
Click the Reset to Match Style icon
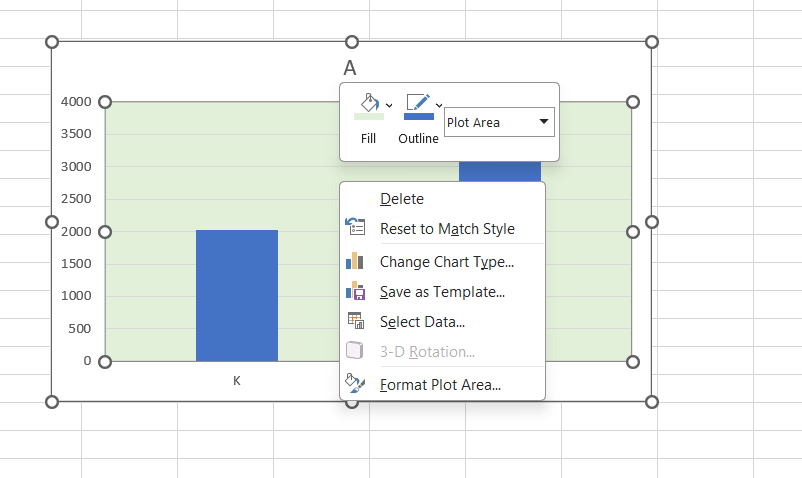tap(355, 226)
